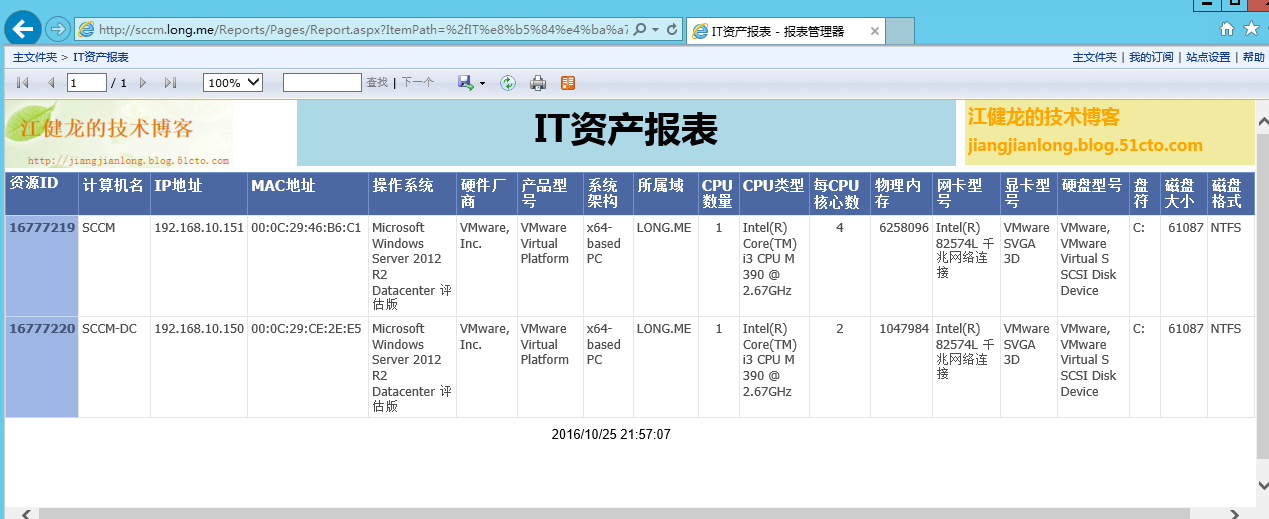Viewport: 1269px width, 519px height.
Task: Click the IT资产报表 report title
Action: coord(626,130)
